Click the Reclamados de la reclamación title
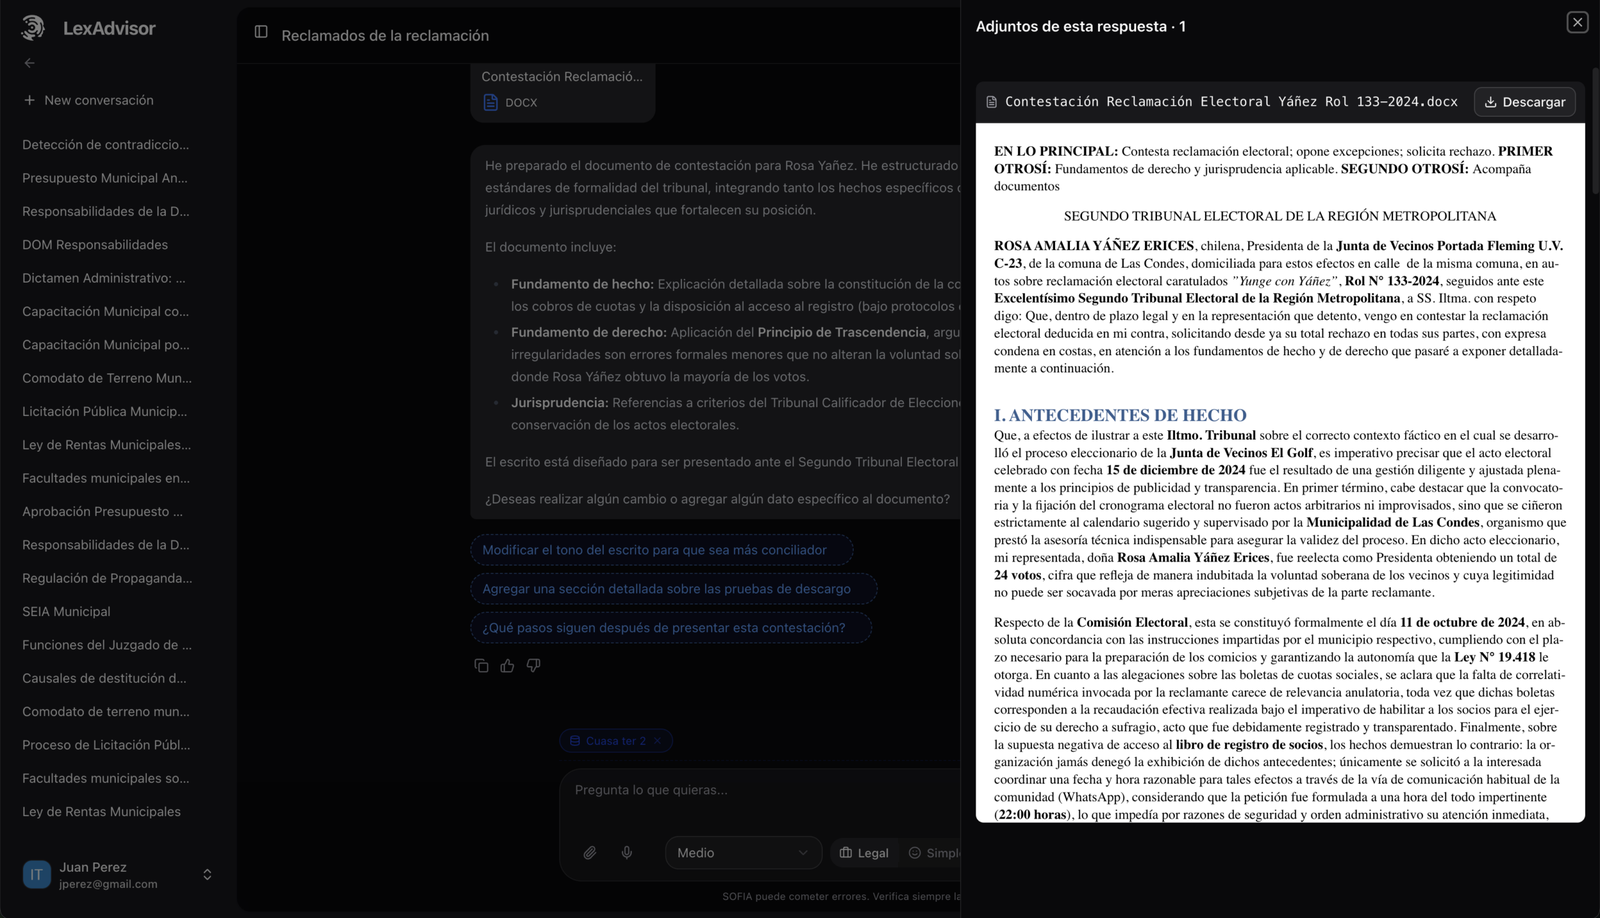Image resolution: width=1600 pixels, height=918 pixels. point(385,35)
